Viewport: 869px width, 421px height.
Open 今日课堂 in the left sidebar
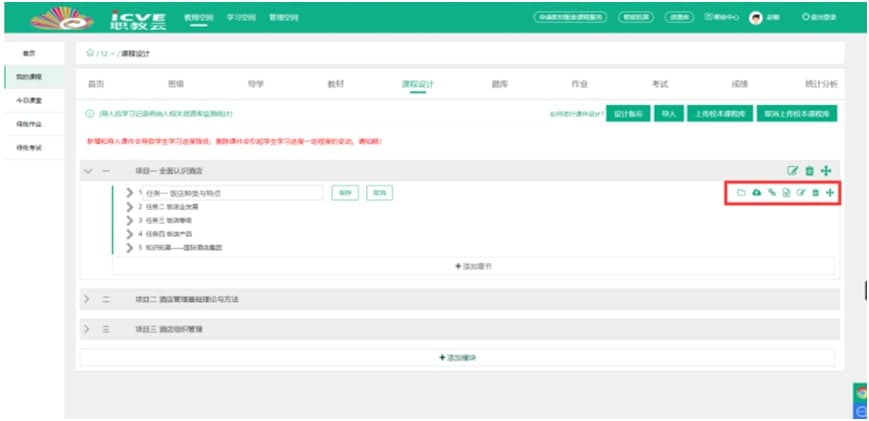coord(28,100)
